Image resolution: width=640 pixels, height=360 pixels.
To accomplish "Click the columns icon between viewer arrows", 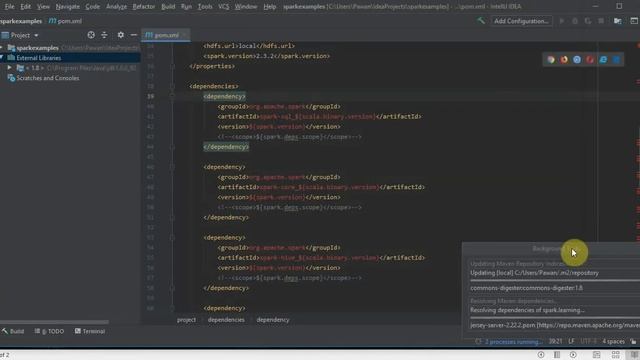I will (x=557, y=355).
